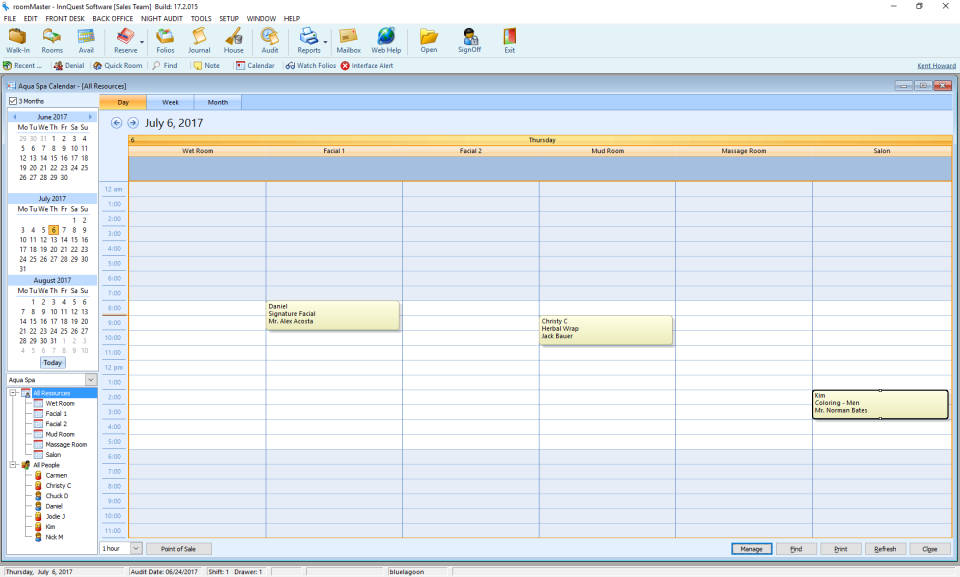This screenshot has width=960, height=577.
Task: Select Daniel's Signature Facial appointment
Action: tap(332, 314)
